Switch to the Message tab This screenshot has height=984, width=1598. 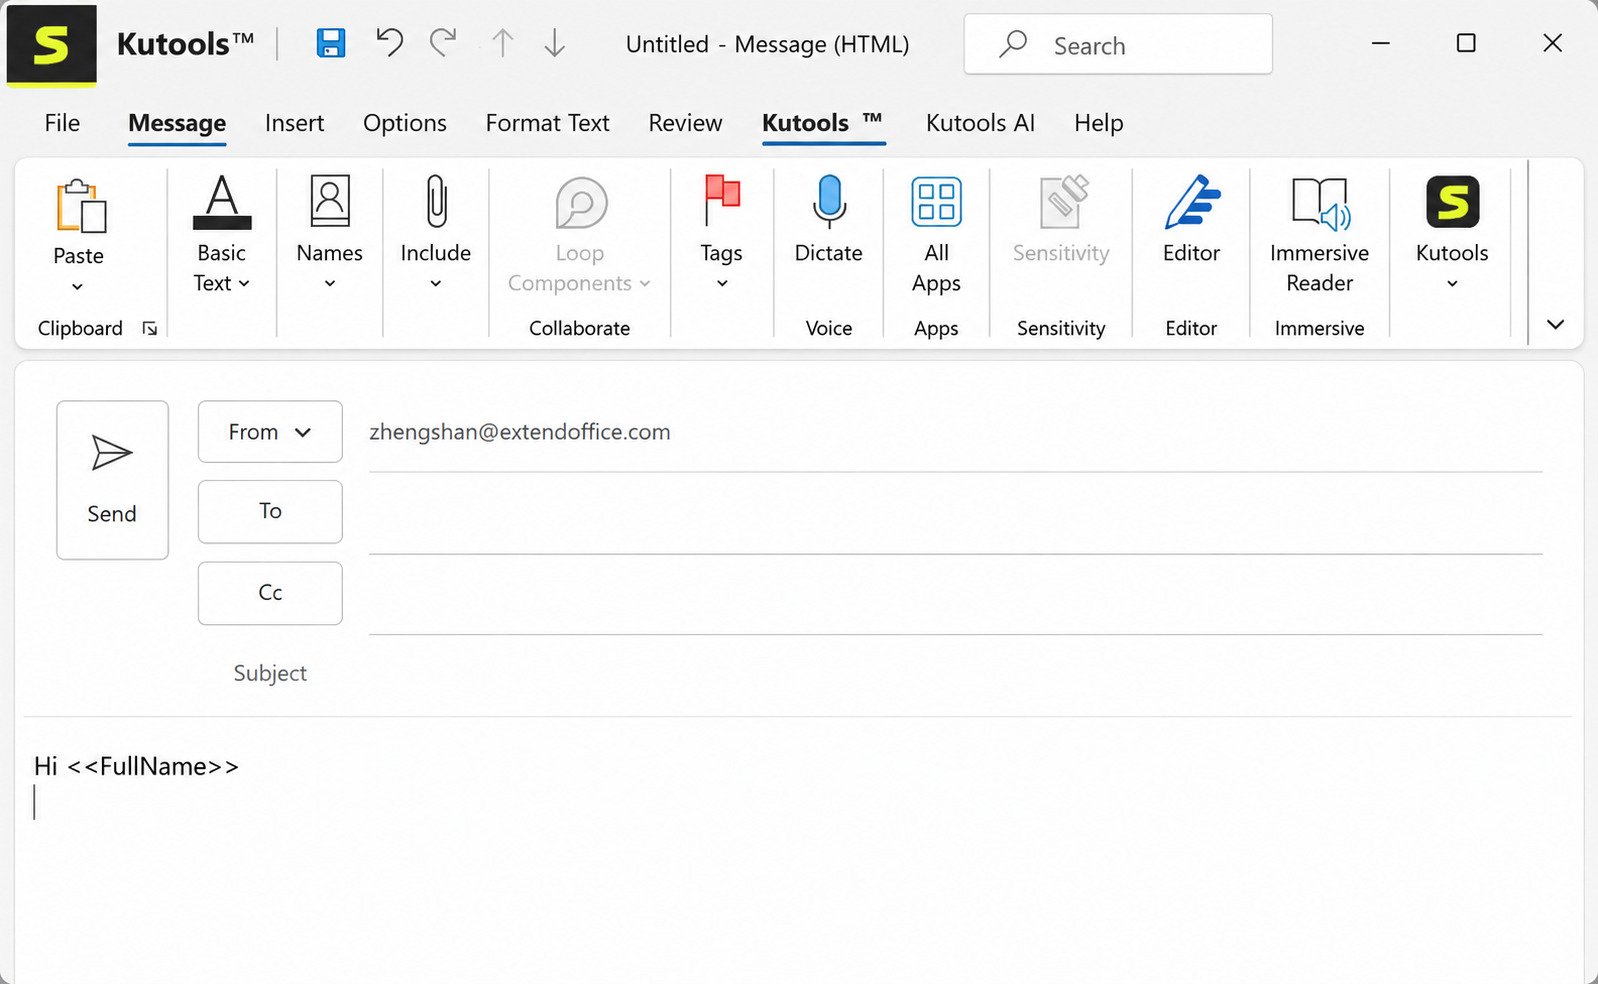click(x=177, y=123)
